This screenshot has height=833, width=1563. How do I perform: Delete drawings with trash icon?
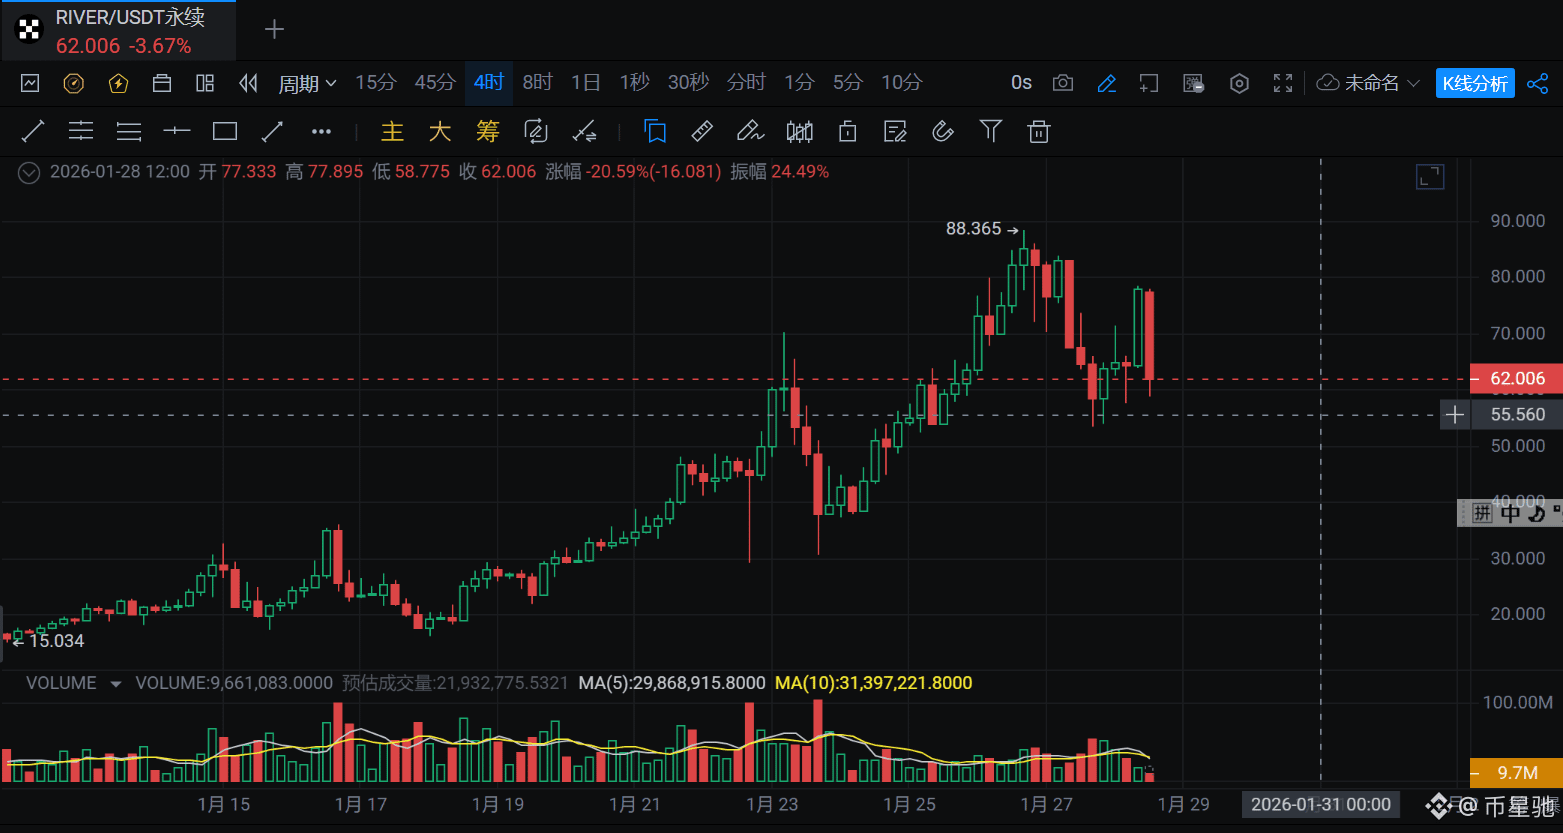click(1039, 131)
